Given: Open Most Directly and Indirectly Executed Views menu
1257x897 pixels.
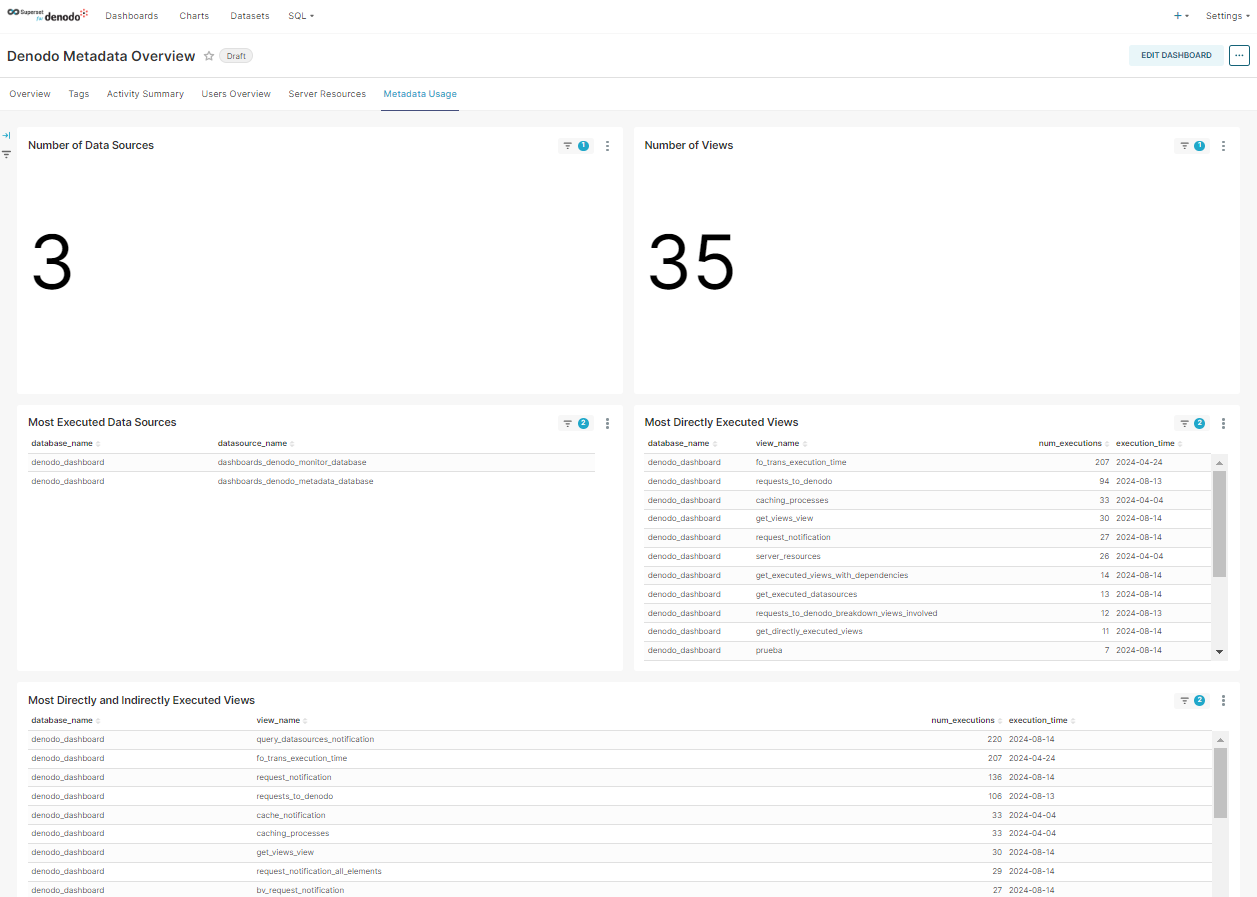Looking at the screenshot, I should click(x=1223, y=701).
